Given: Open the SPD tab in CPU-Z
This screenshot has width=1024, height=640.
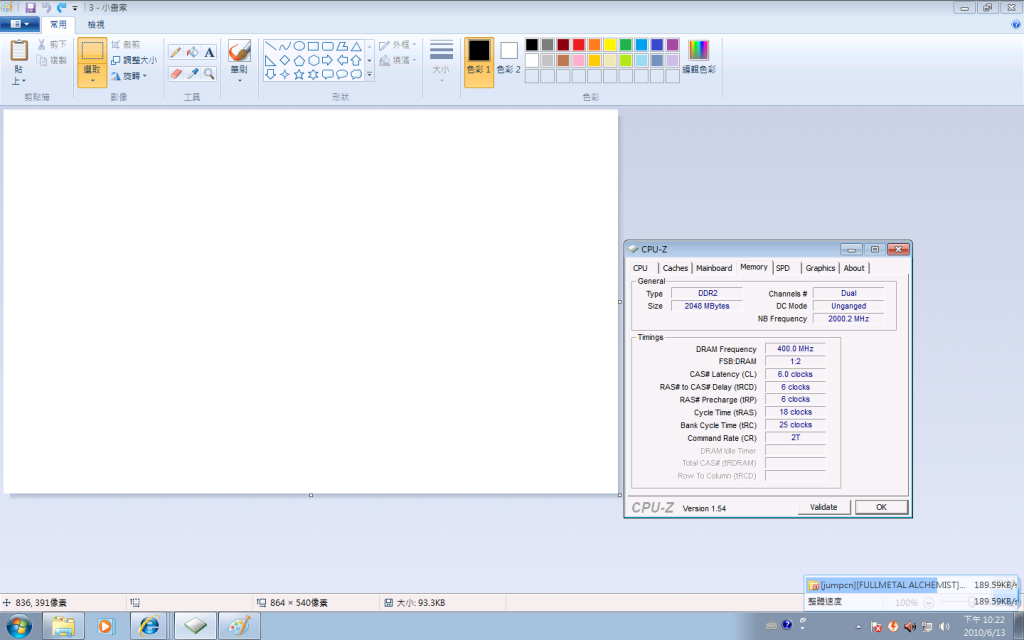Looking at the screenshot, I should (782, 268).
